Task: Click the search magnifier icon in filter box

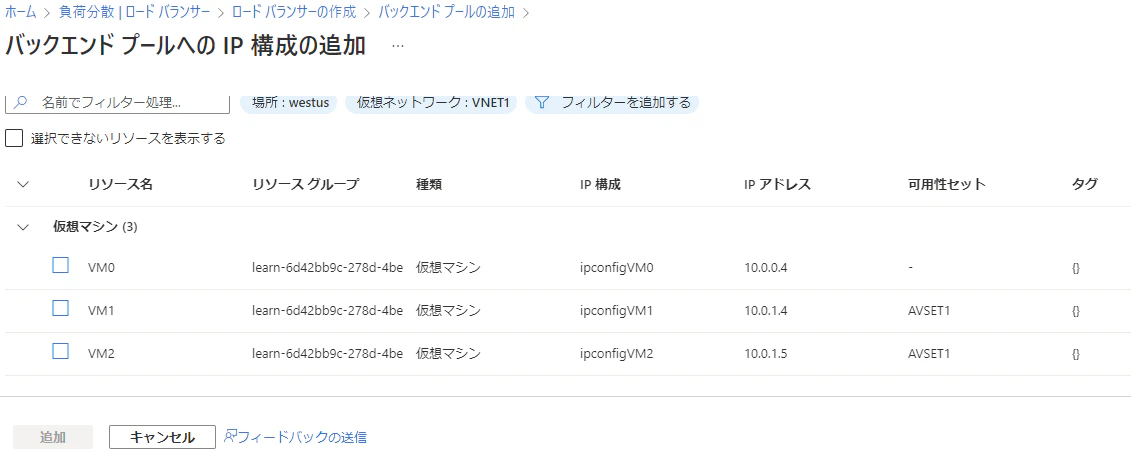Action: click(x=21, y=102)
